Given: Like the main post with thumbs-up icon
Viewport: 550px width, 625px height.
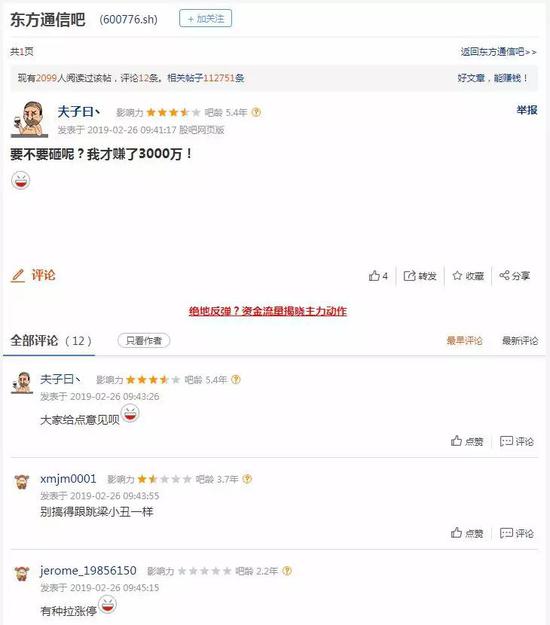Looking at the screenshot, I should pos(378,275).
